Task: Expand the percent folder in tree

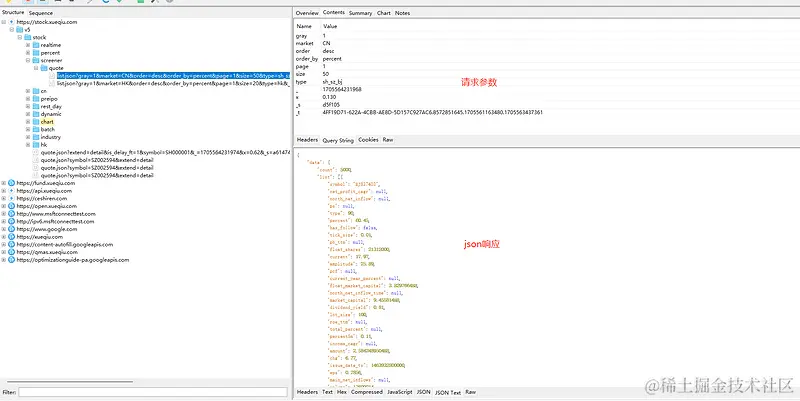Action: tap(29, 53)
